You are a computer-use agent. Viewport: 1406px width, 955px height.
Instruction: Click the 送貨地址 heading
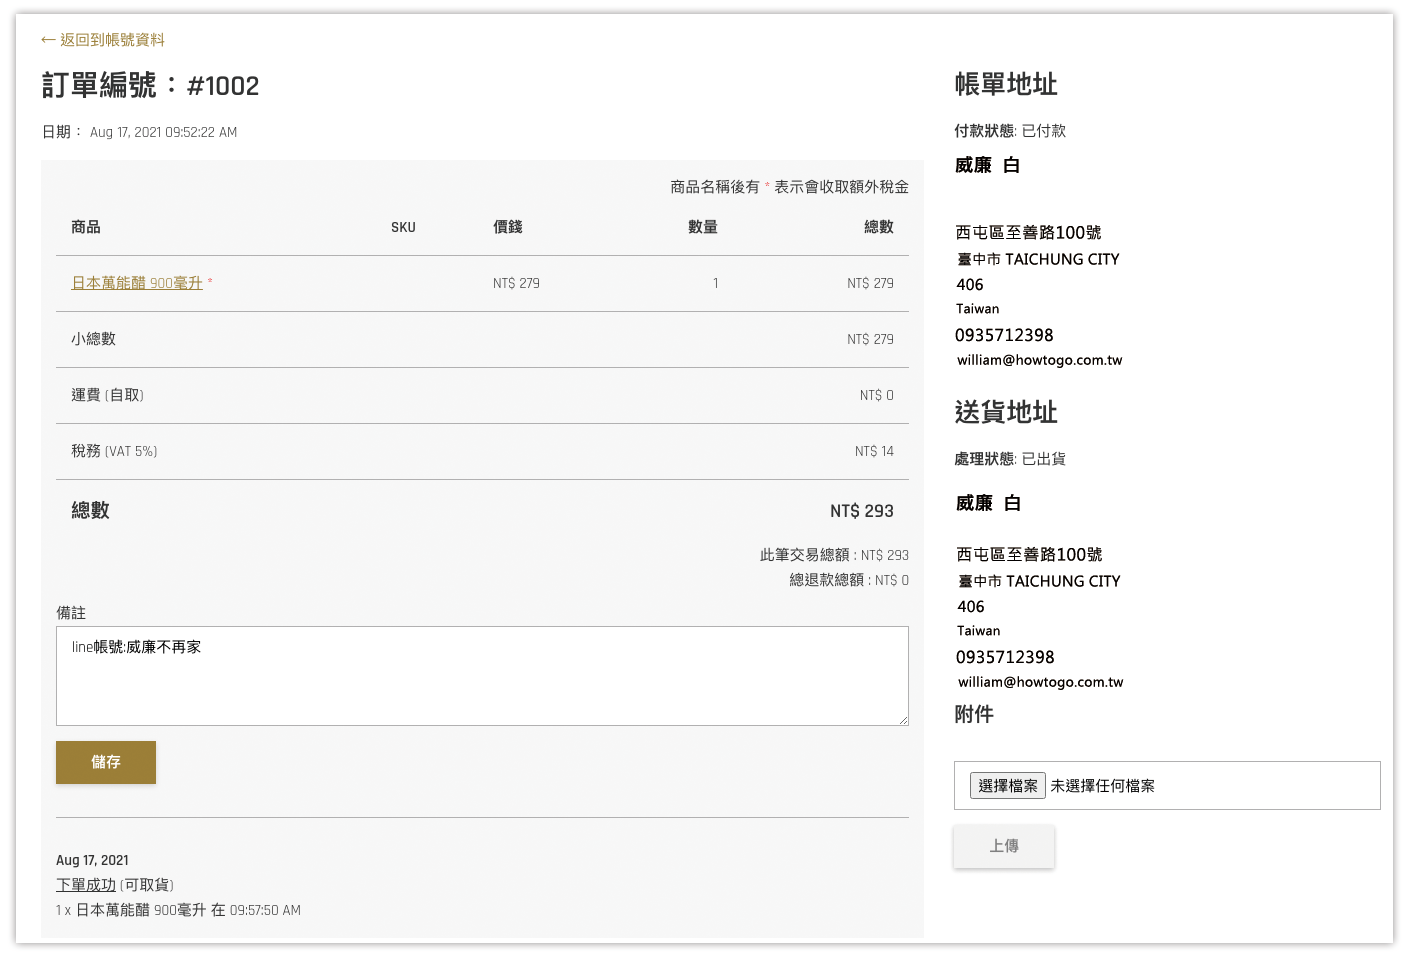1006,412
